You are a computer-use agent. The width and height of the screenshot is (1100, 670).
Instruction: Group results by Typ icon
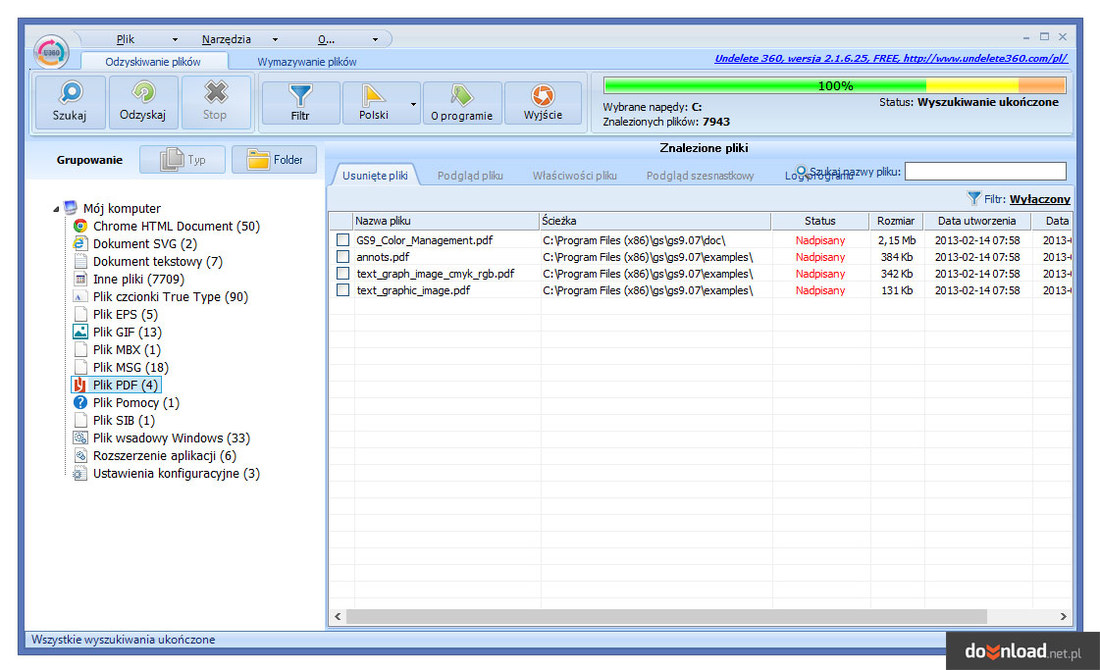pos(172,159)
